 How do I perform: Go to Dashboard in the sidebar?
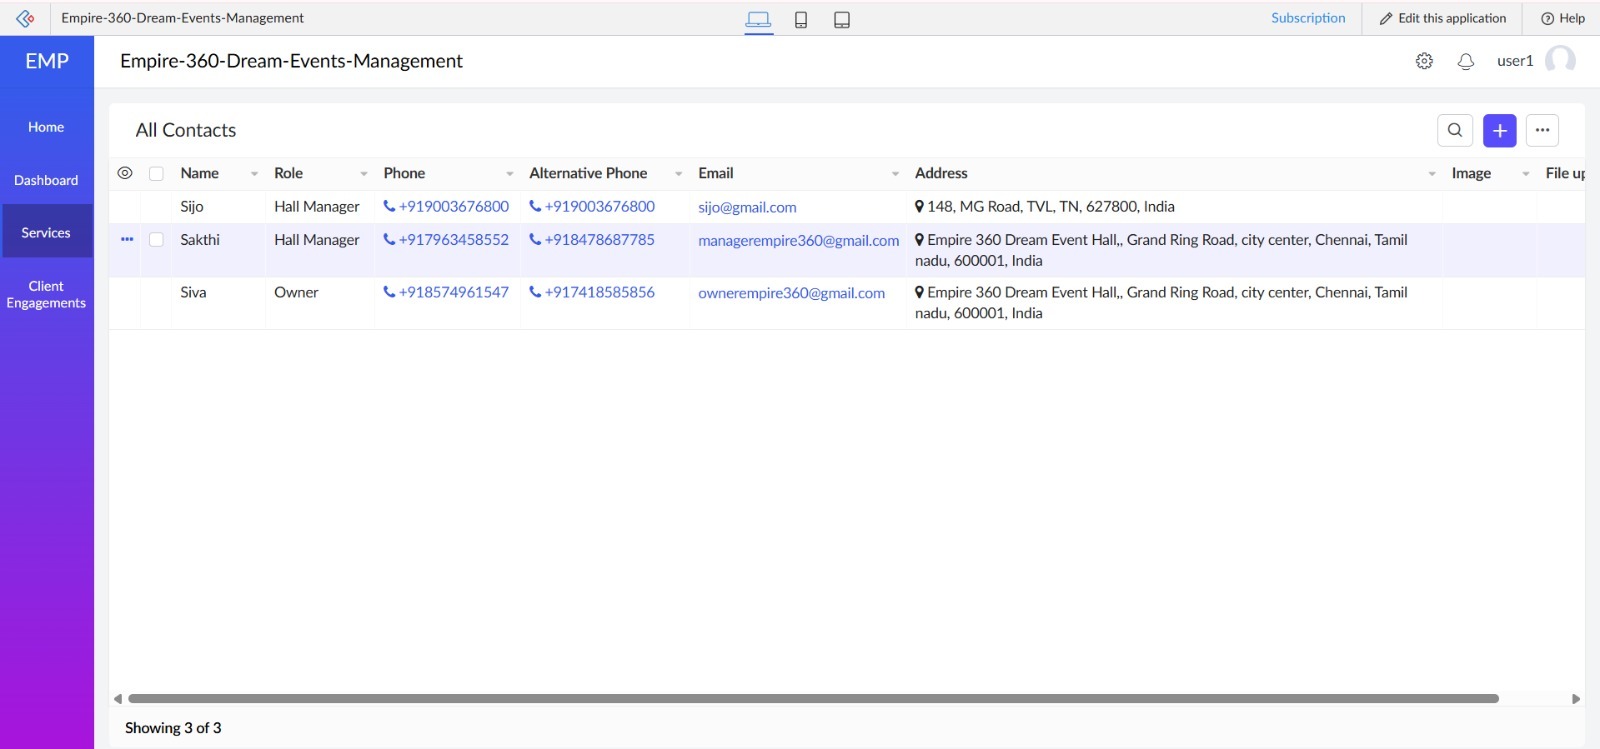46,180
